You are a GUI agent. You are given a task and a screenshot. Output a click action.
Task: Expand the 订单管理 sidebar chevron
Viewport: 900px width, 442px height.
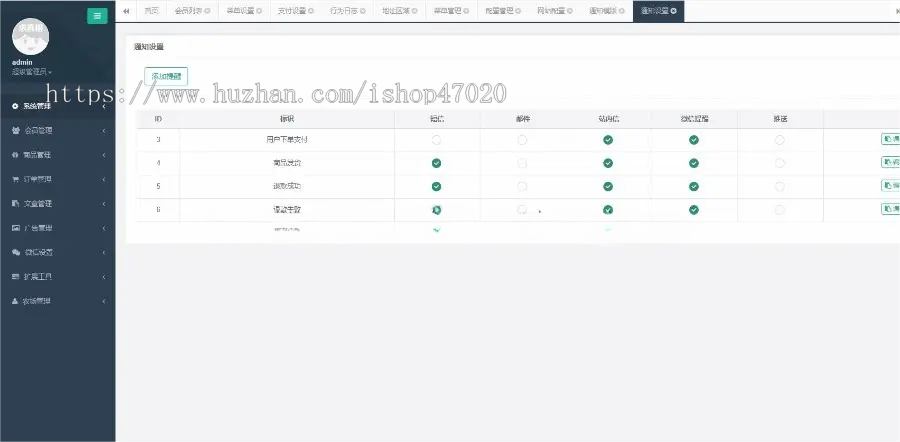coord(104,179)
